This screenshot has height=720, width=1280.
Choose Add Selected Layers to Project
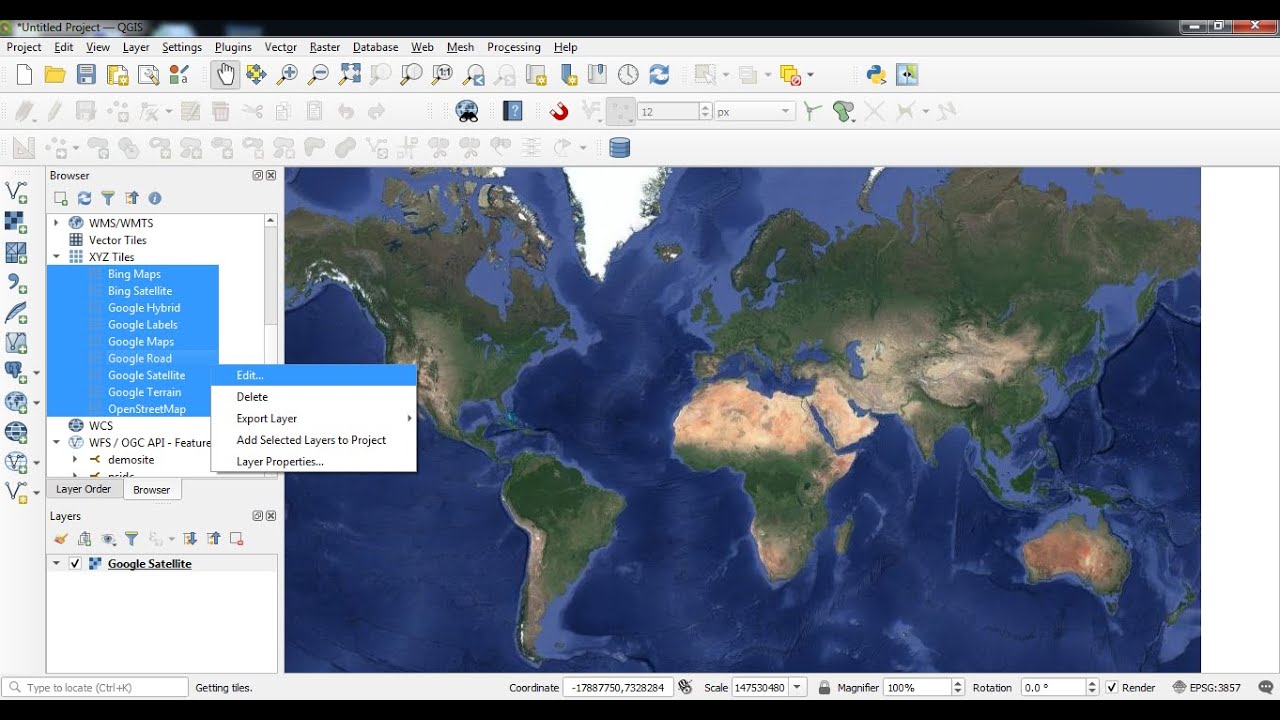click(314, 440)
